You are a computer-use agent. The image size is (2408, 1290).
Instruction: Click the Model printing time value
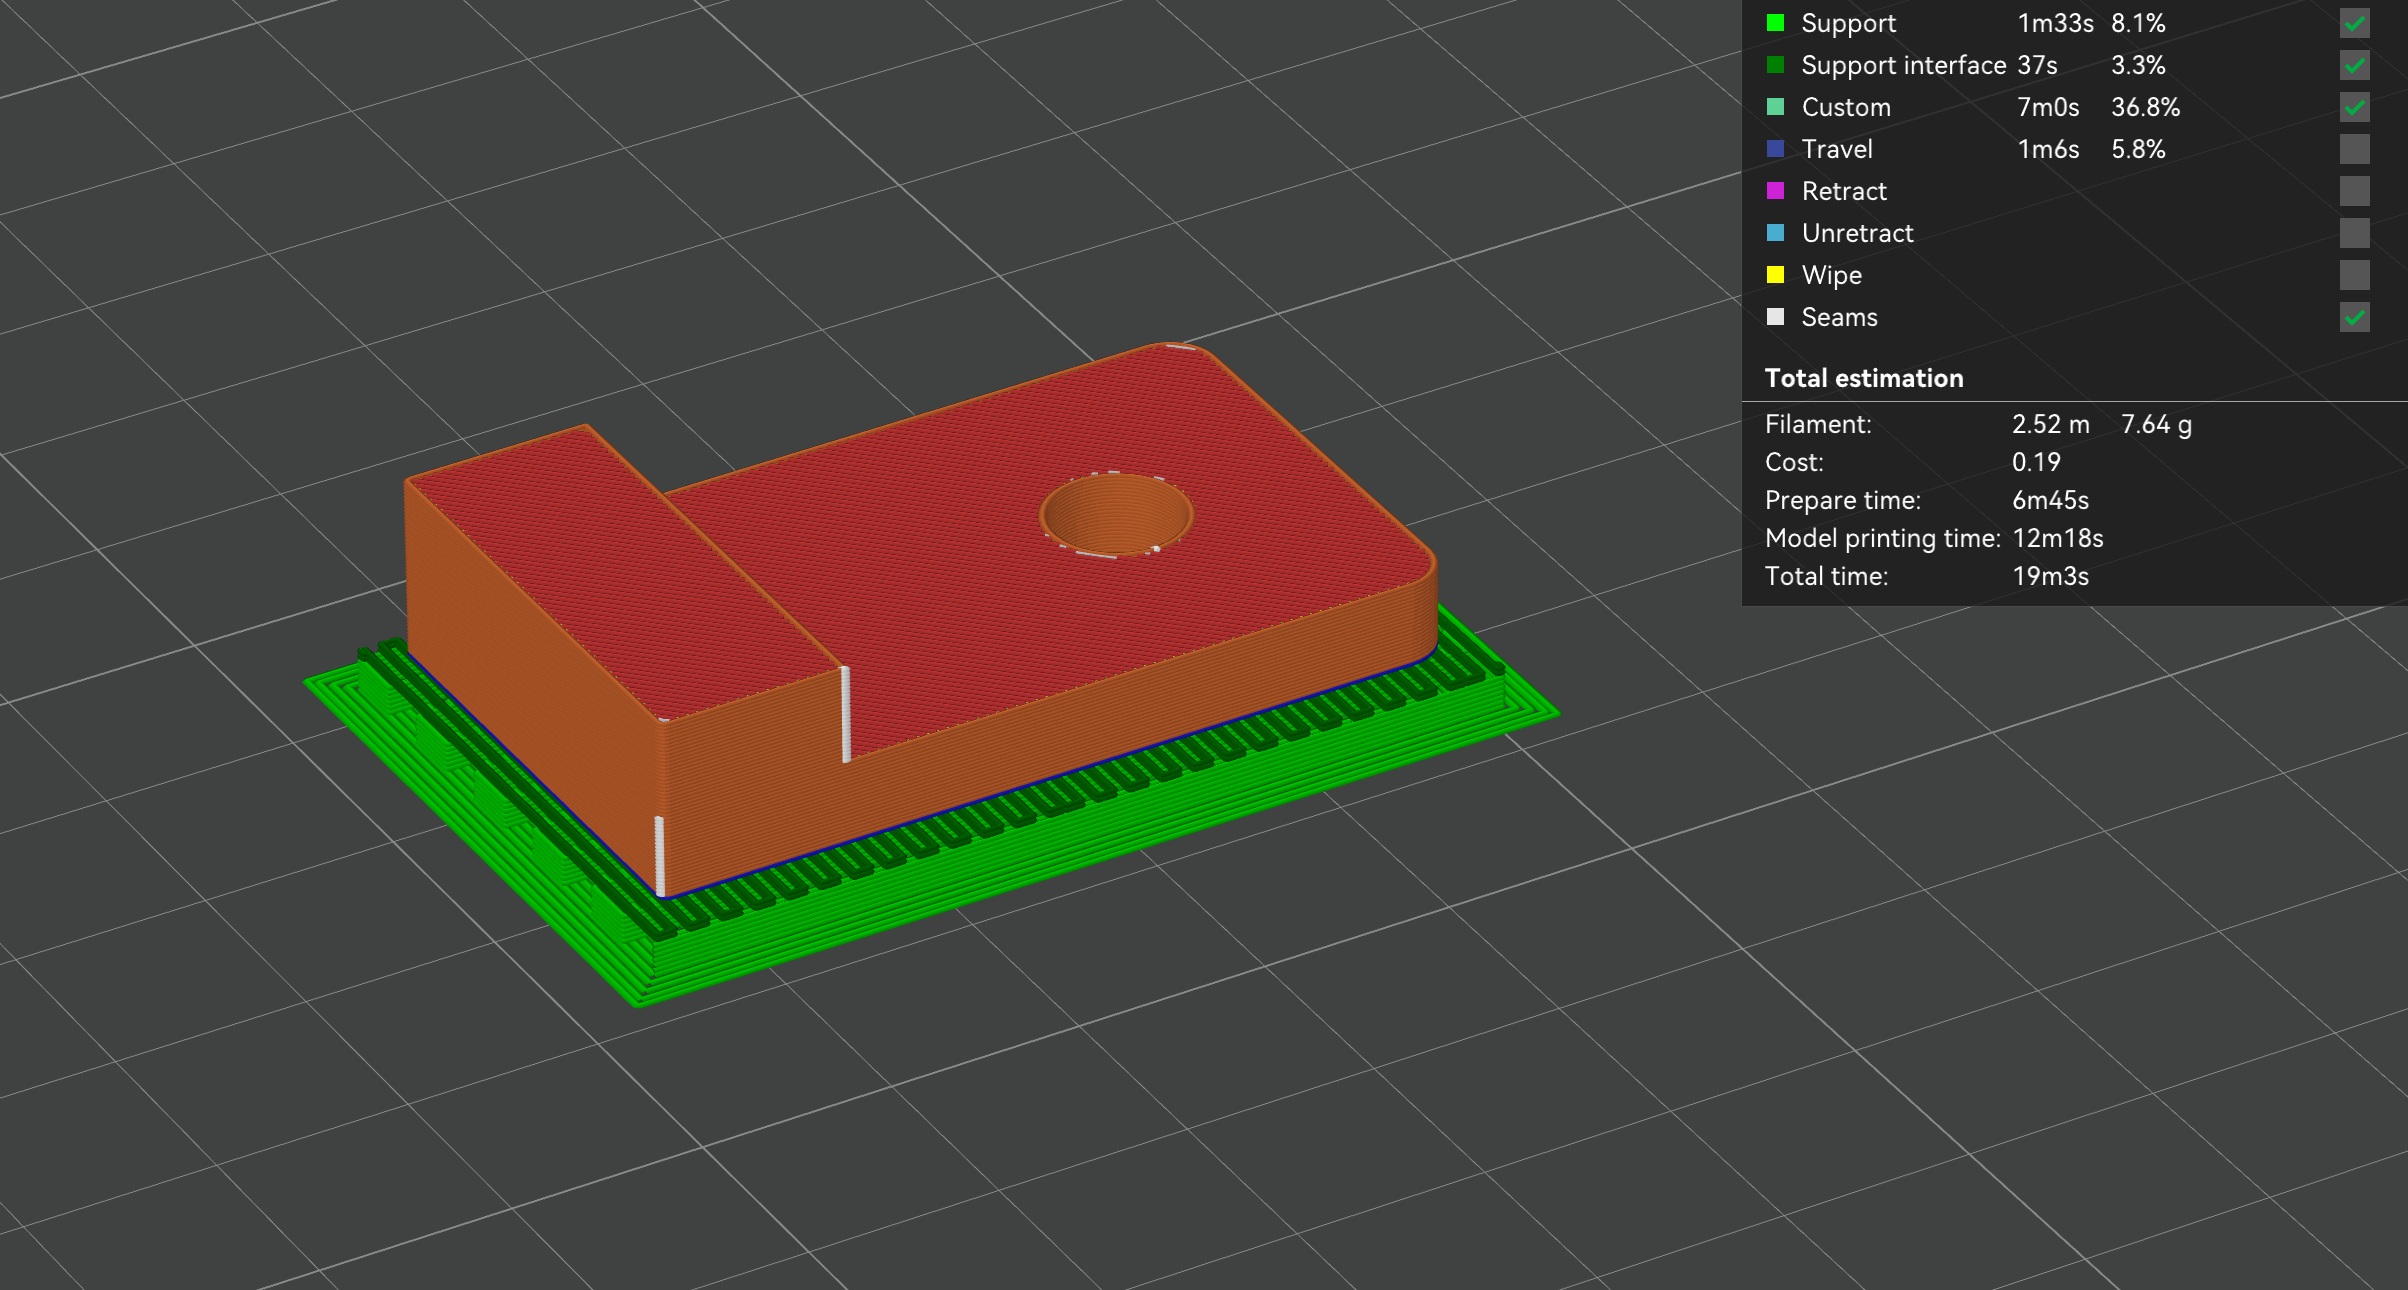(x=2057, y=538)
